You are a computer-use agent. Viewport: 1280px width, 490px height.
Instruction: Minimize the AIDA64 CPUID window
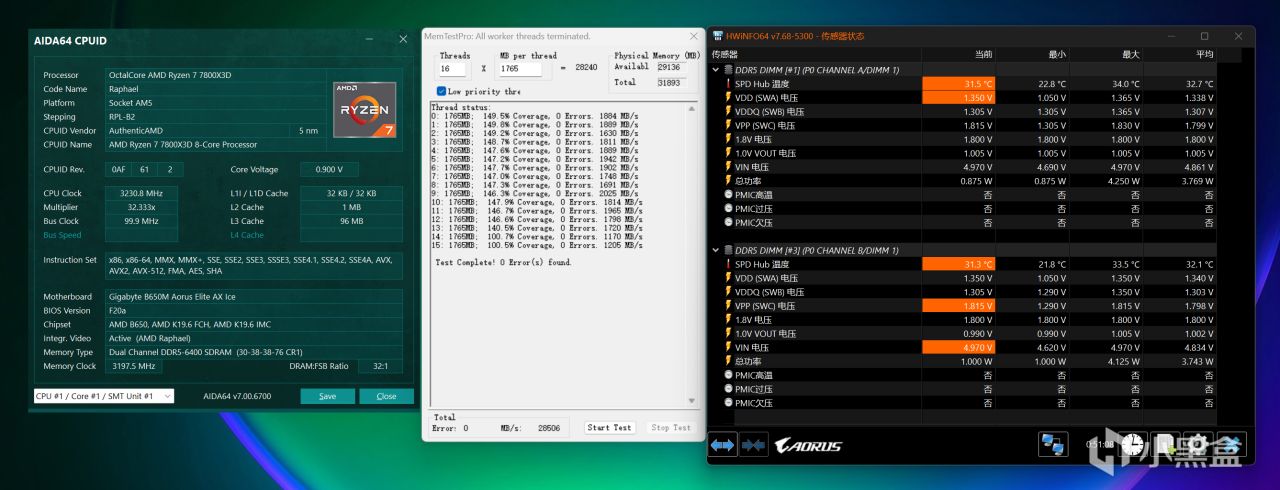click(371, 39)
